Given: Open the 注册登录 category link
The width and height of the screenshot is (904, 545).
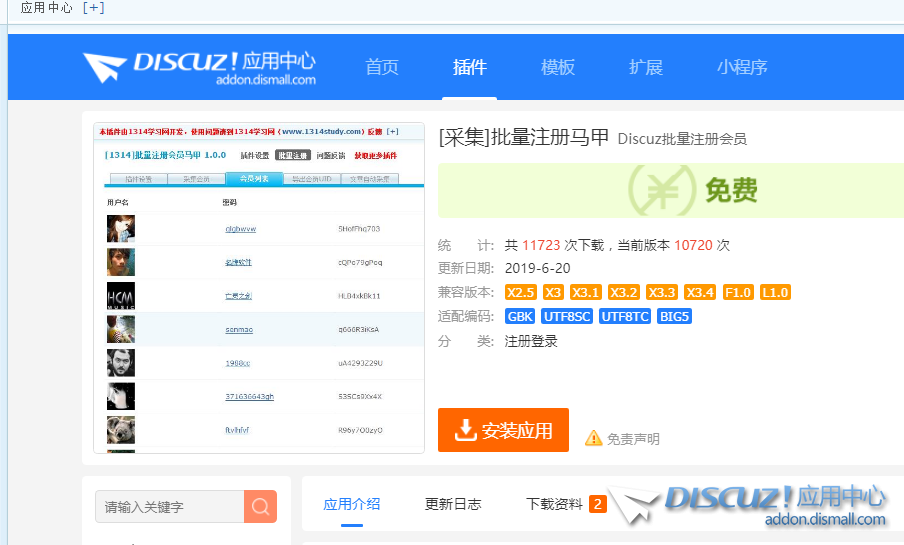Looking at the screenshot, I should [531, 341].
